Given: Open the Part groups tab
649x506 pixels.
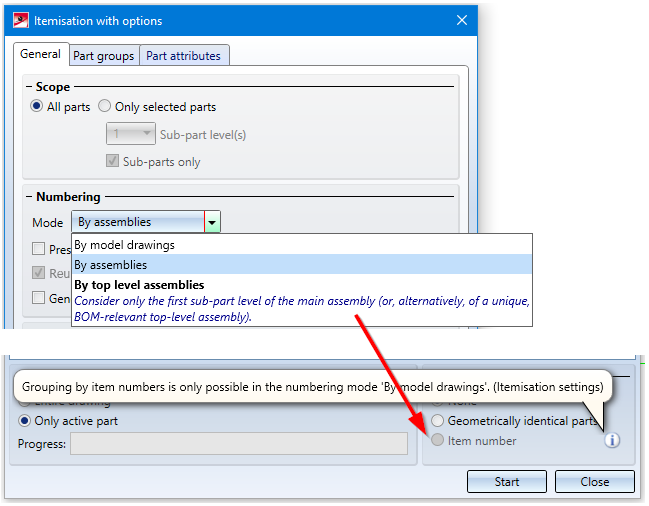Looking at the screenshot, I should tap(104, 55).
